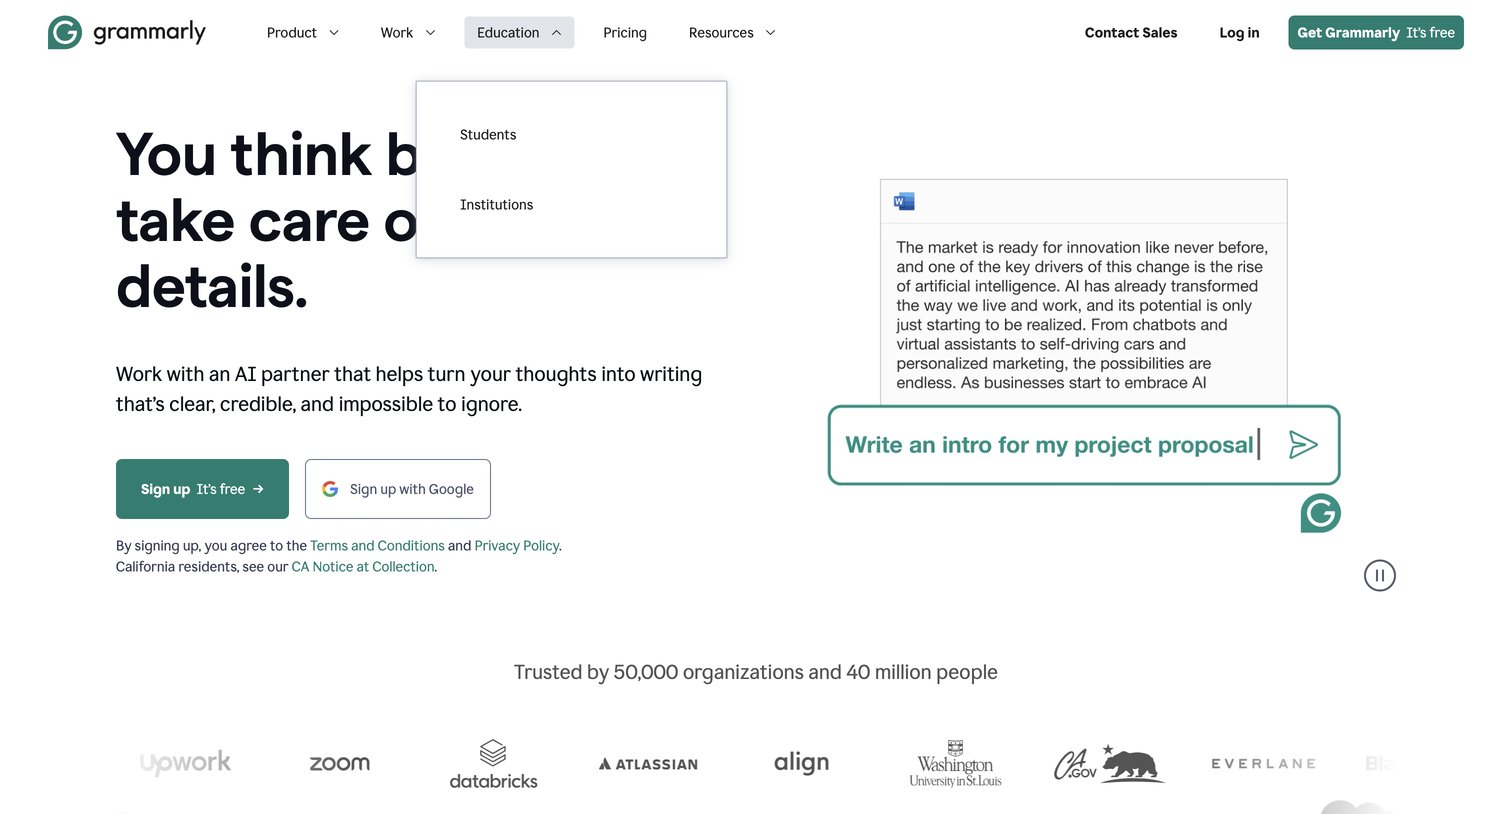The image size is (1512, 814).
Task: Click the Databricks logo
Action: [x=493, y=764]
